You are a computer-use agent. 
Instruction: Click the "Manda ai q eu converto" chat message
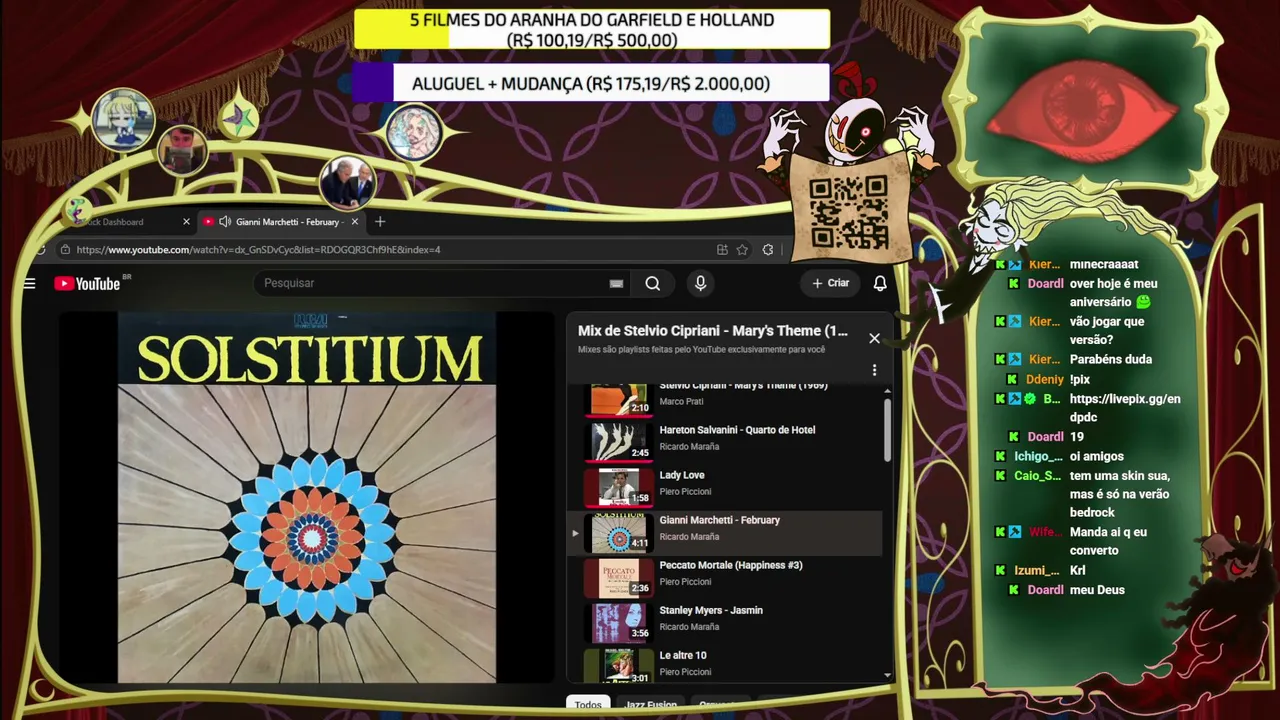[x=1108, y=541]
